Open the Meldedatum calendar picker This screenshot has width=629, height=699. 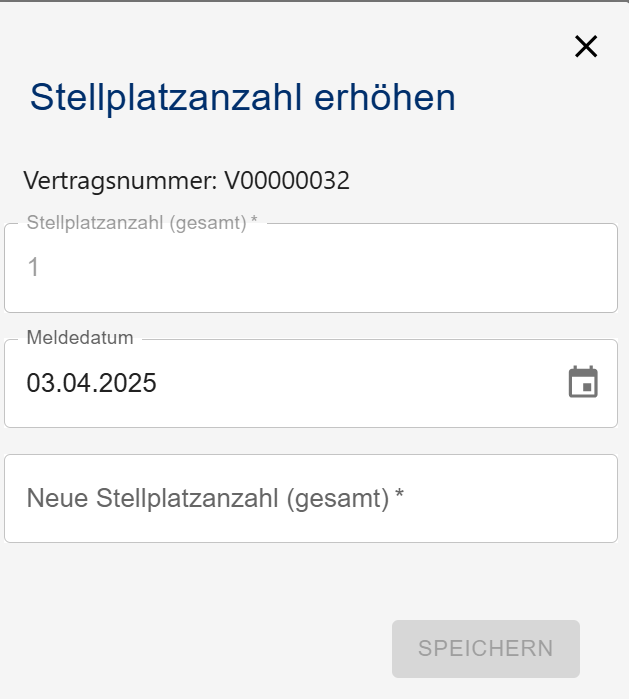click(583, 382)
